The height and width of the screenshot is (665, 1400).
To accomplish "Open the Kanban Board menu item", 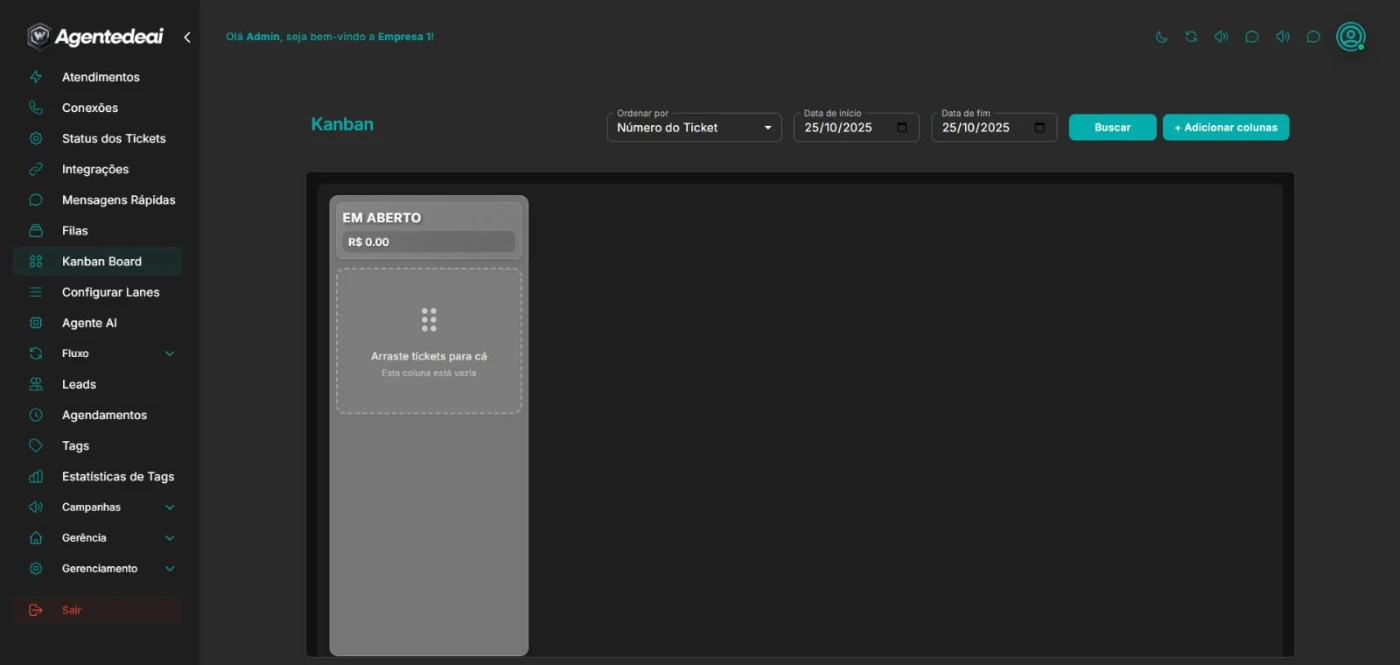I will [97, 261].
